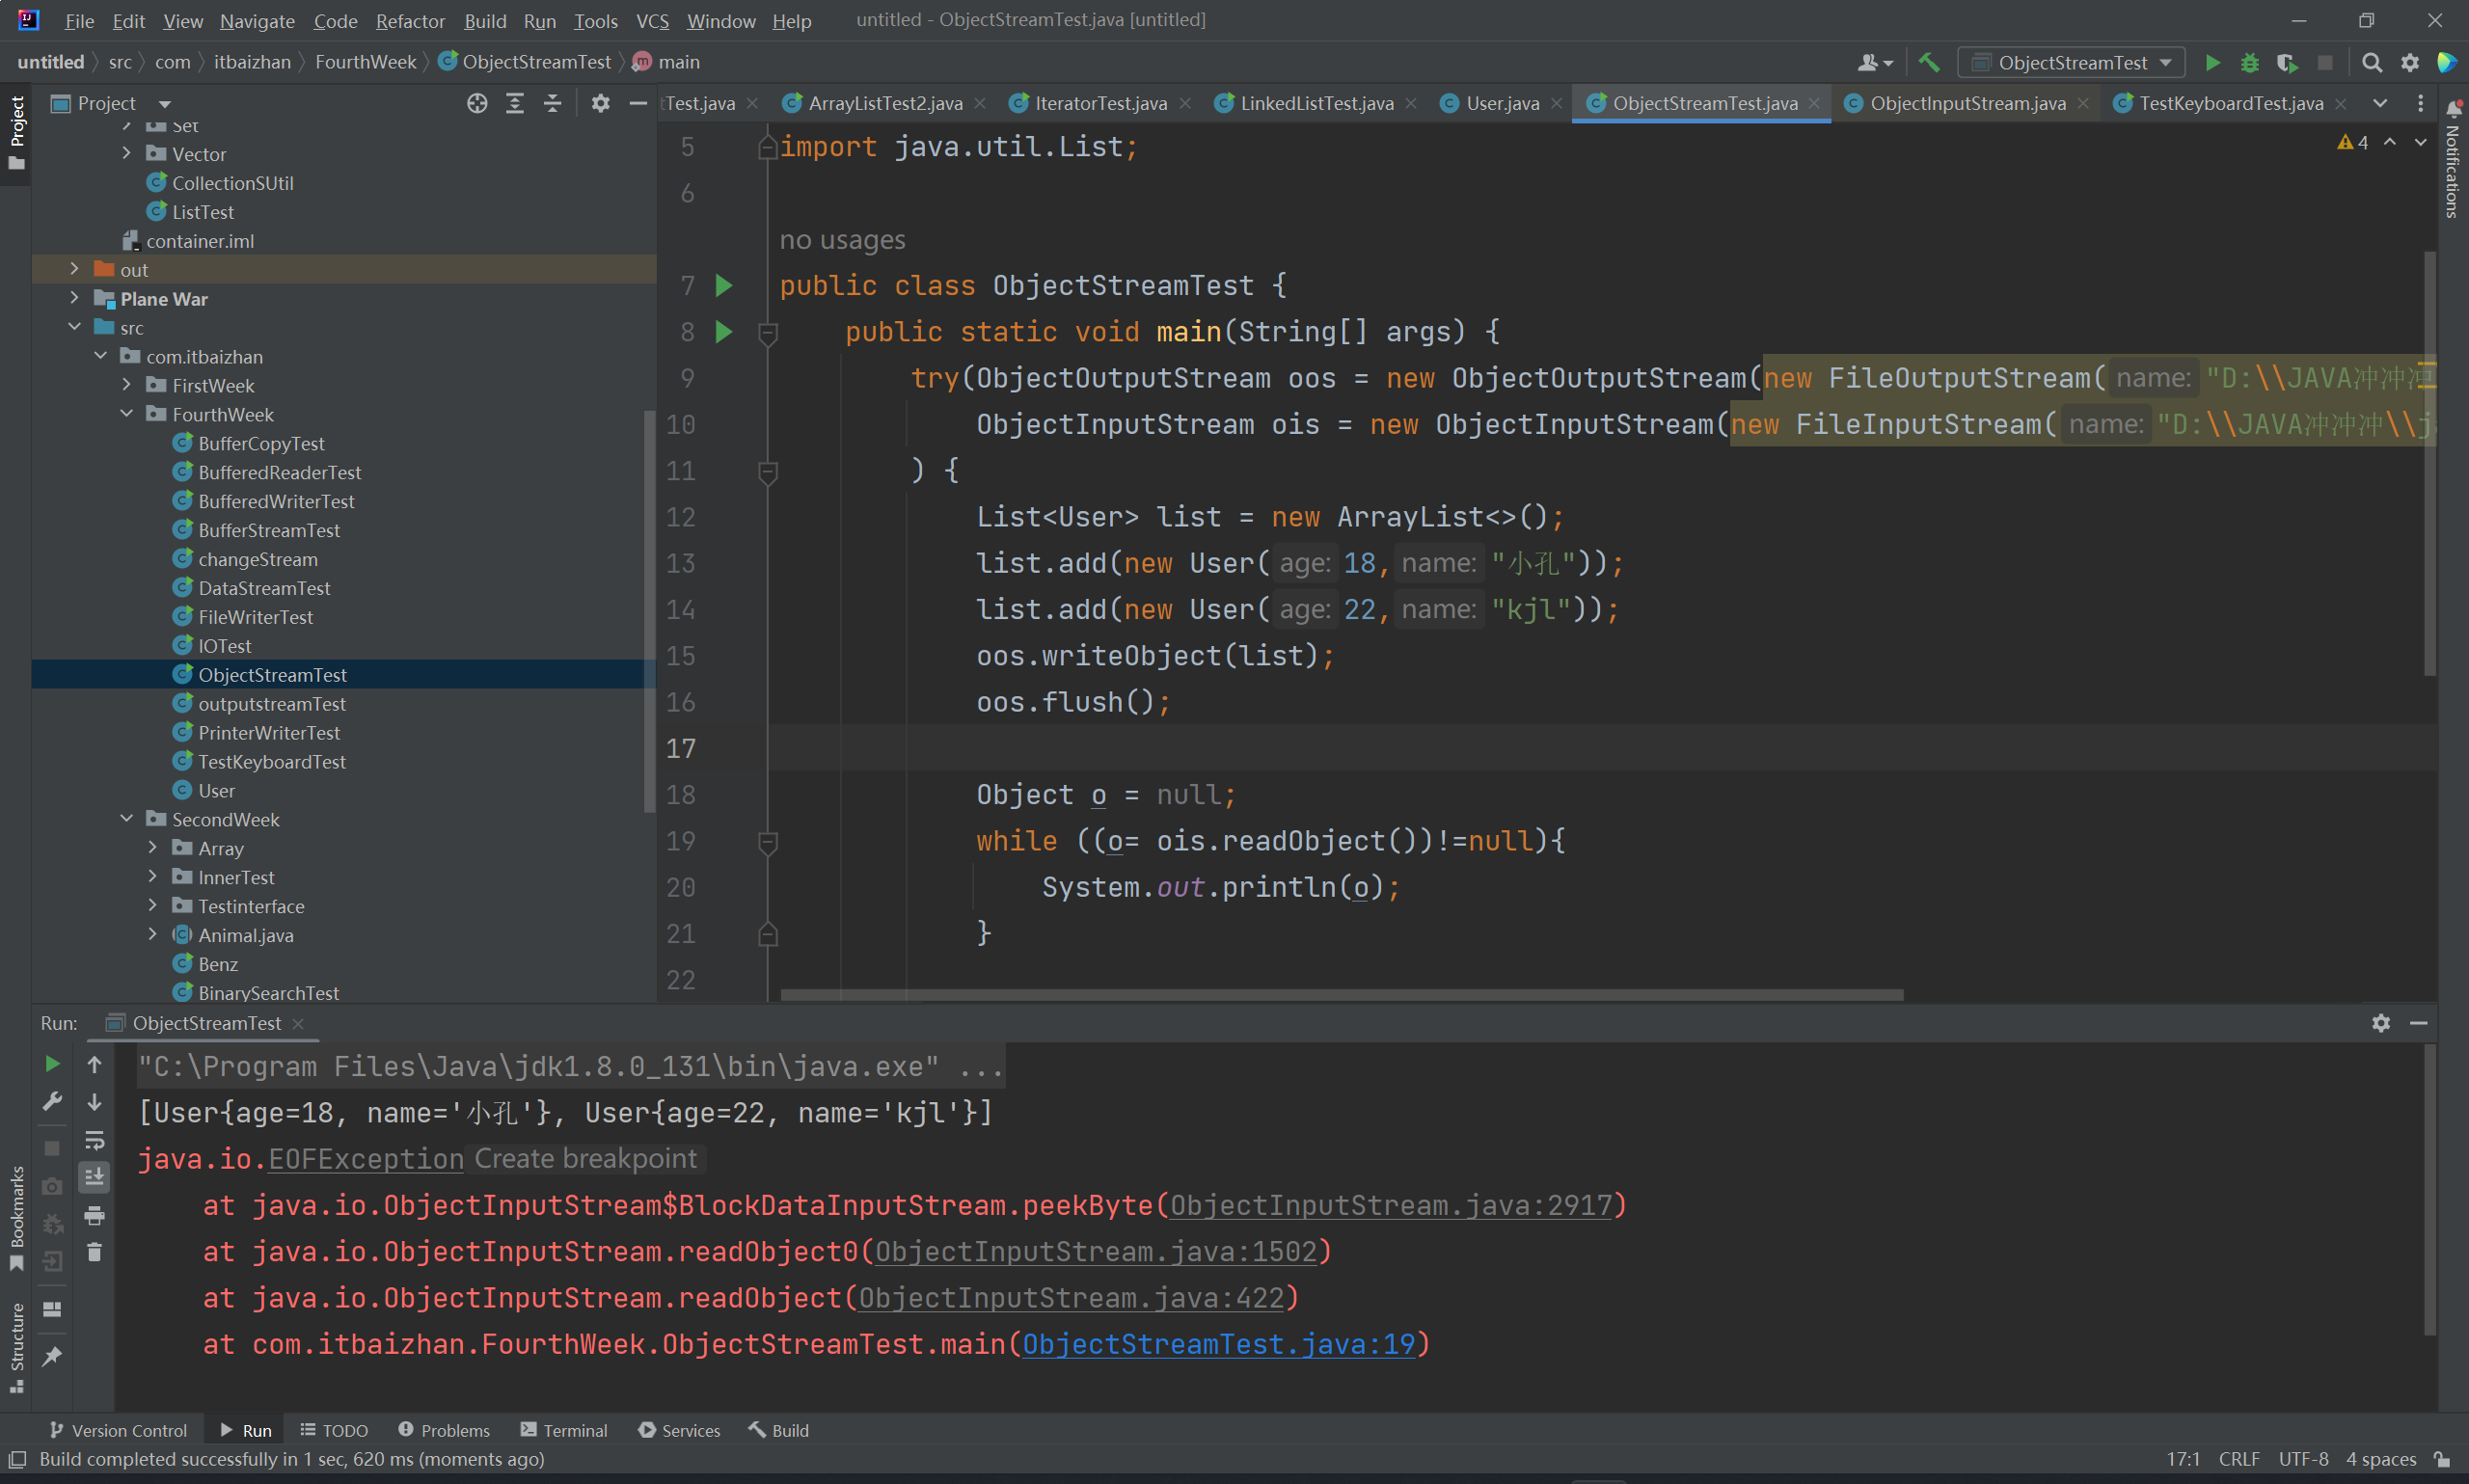Screen dimensions: 2469x1484
Task: Hide the Run tool window
Action: [x=2419, y=1023]
